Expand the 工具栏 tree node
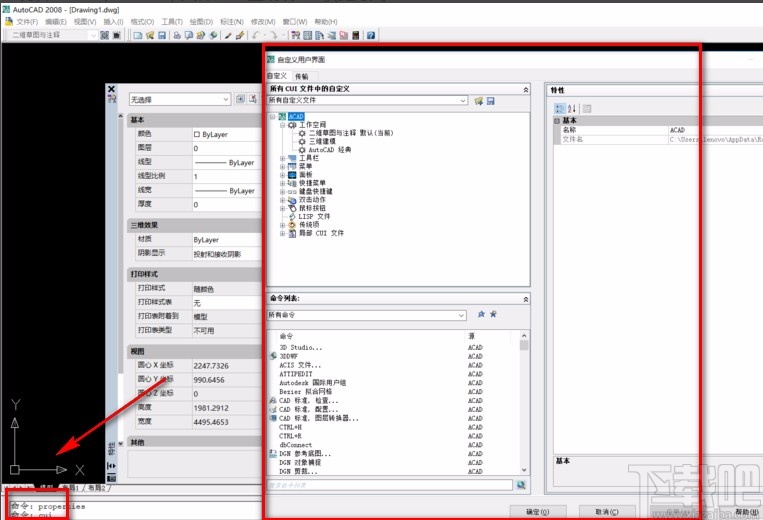763x520 pixels. (282, 158)
